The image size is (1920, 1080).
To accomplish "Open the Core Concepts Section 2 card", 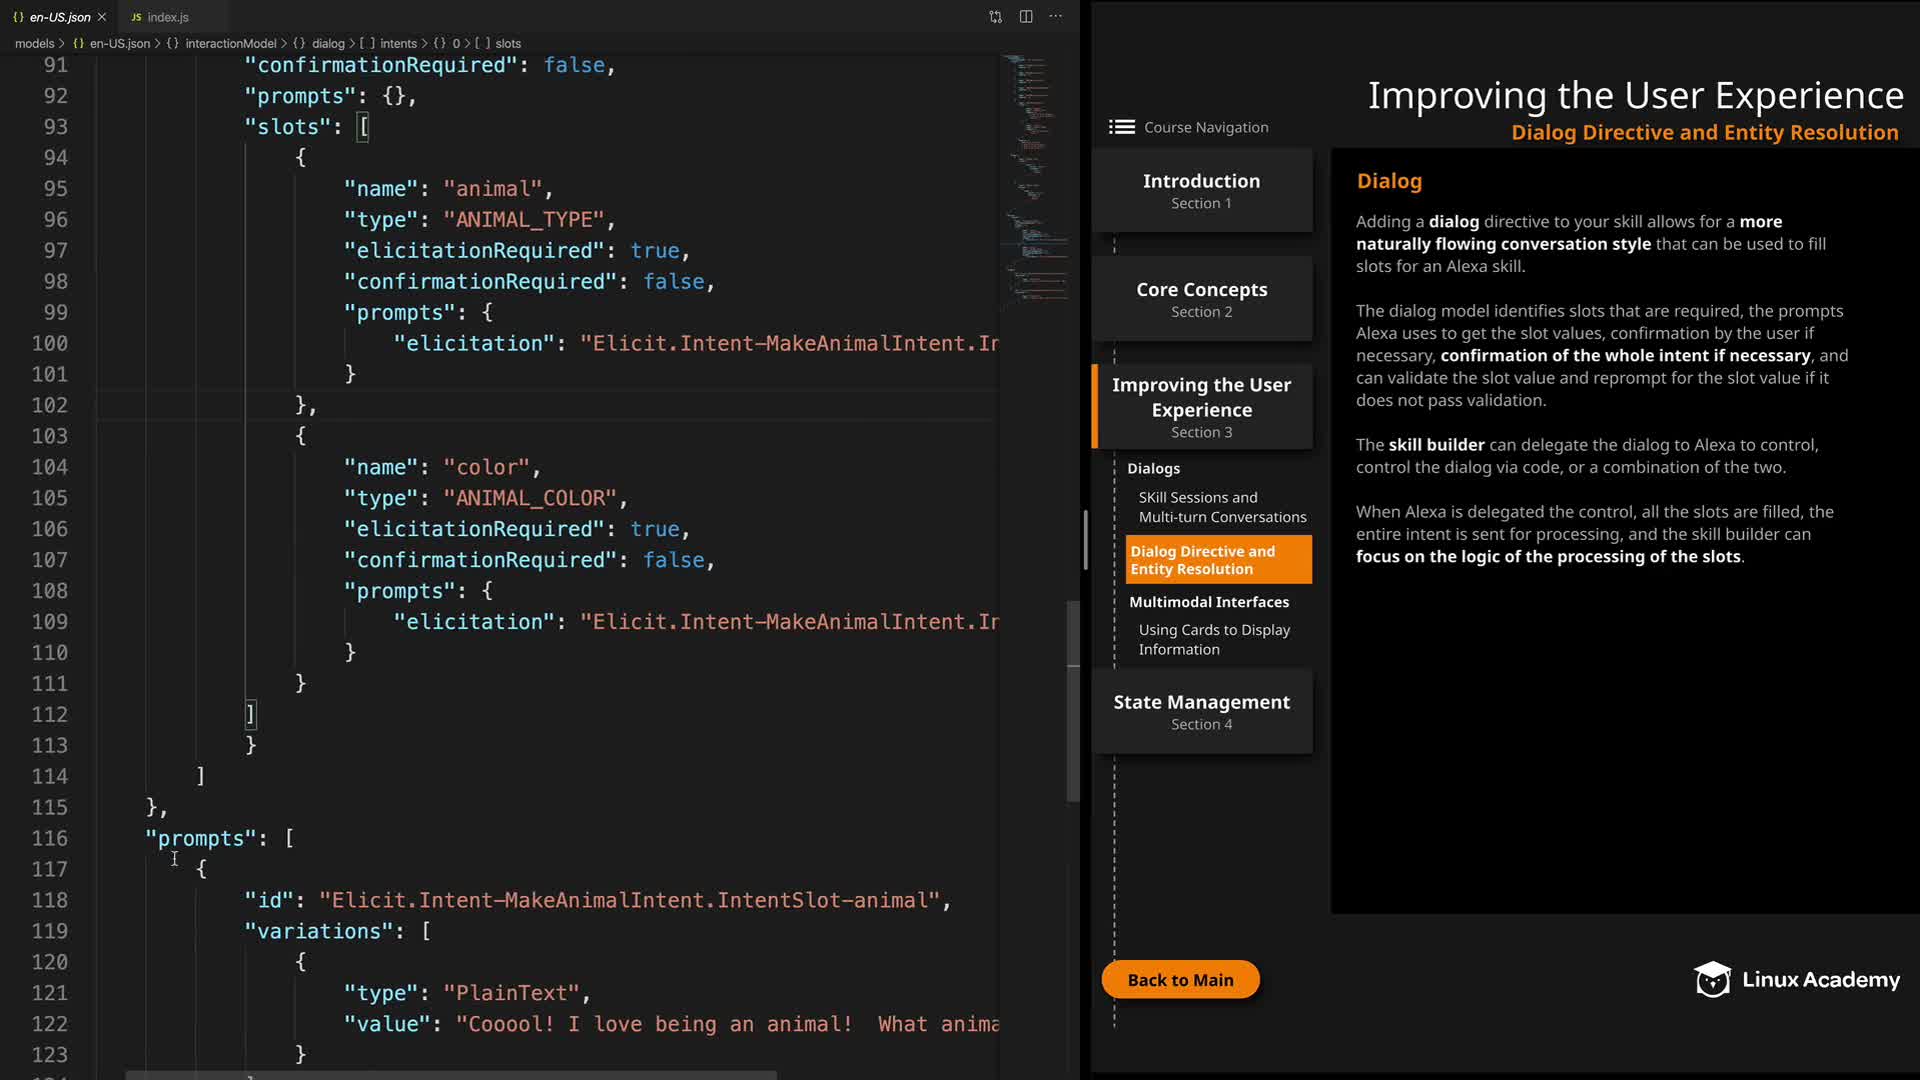I will (x=1201, y=299).
